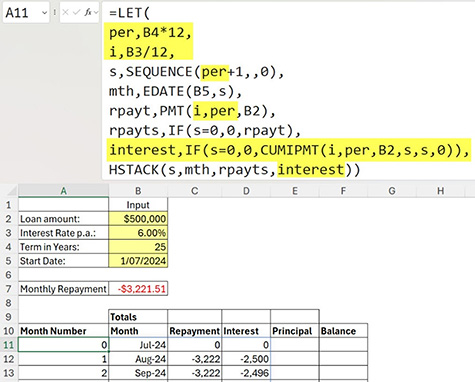Select the Sep-24 month cell

click(x=138, y=373)
